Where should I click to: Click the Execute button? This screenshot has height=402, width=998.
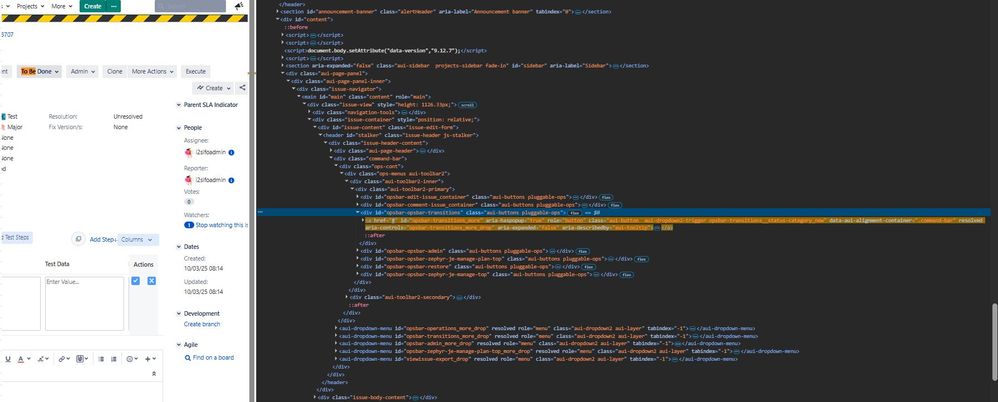195,71
